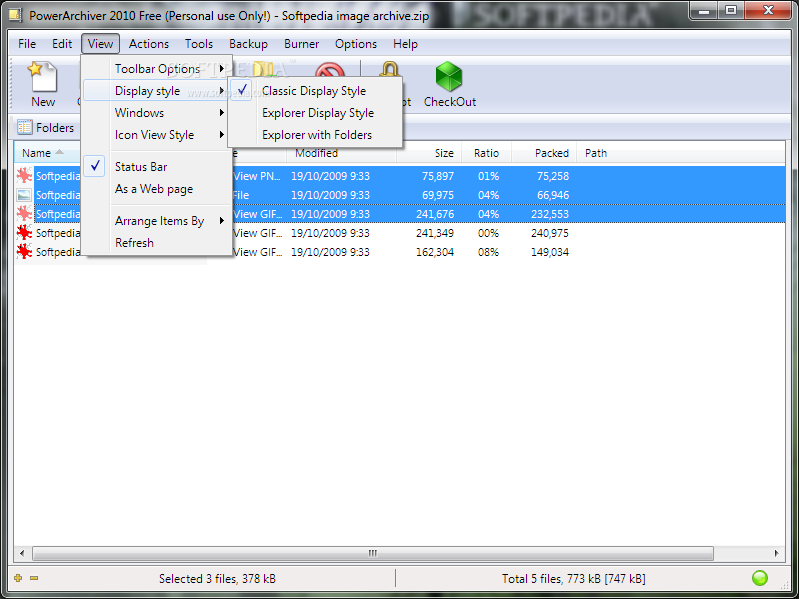Viewport: 799px width, 599px height.
Task: Click red icon of 241,349-size row
Action: (x=24, y=233)
